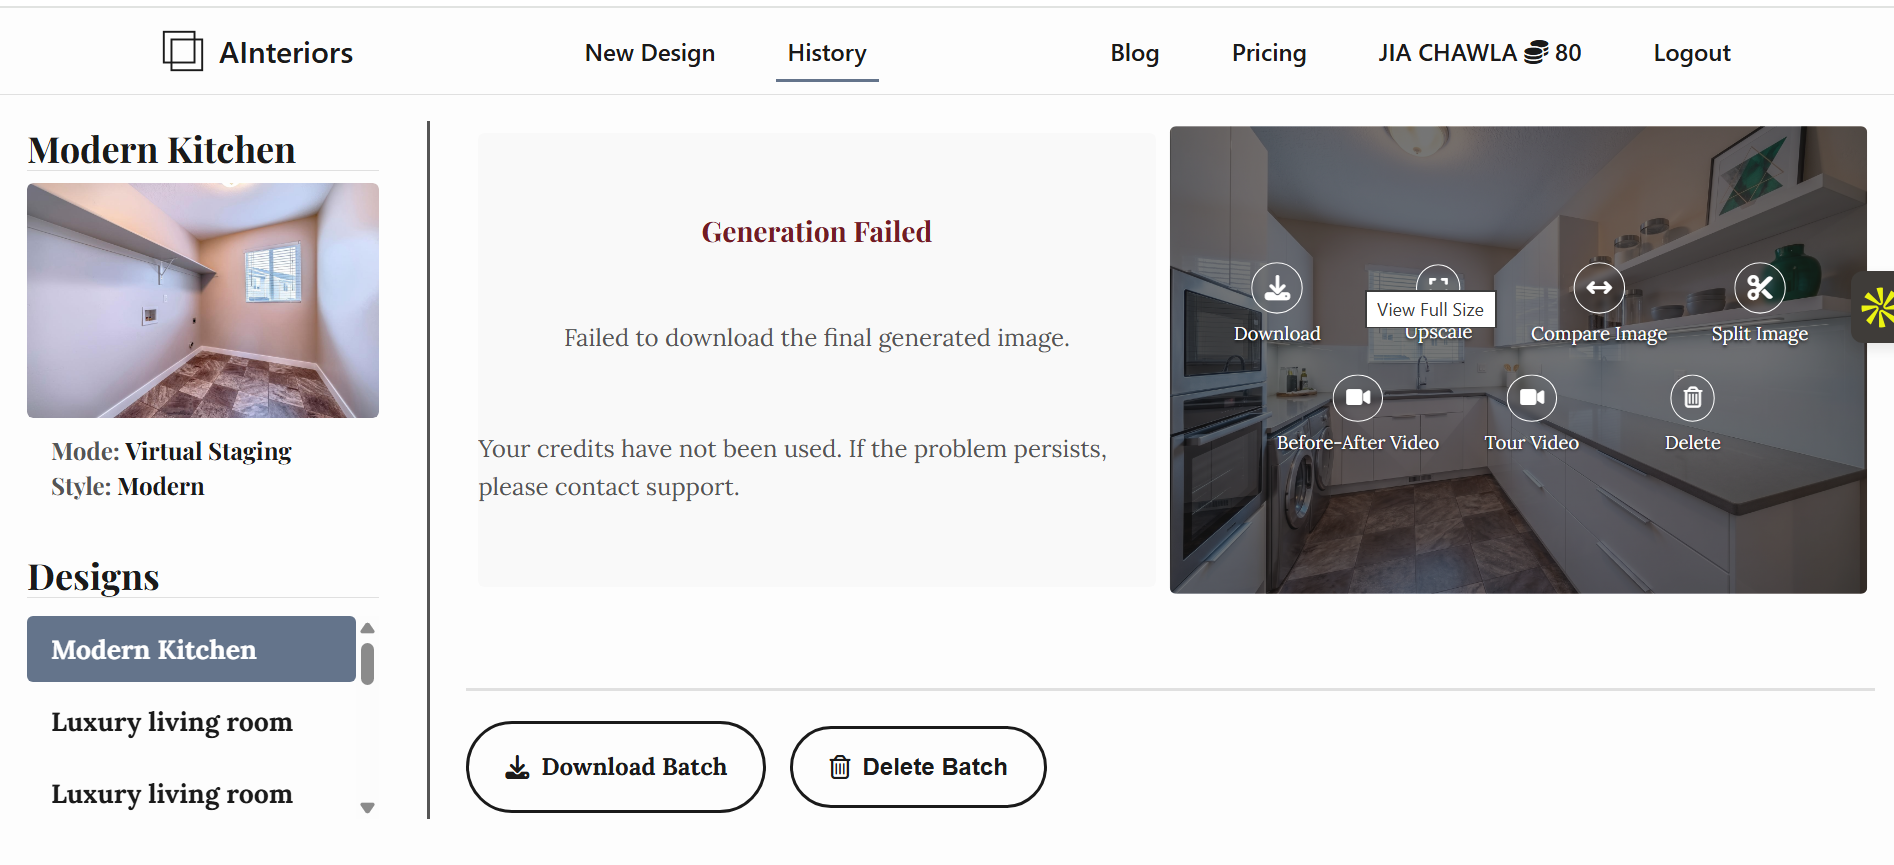Click the Designs section heading
1894x865 pixels.
click(94, 577)
